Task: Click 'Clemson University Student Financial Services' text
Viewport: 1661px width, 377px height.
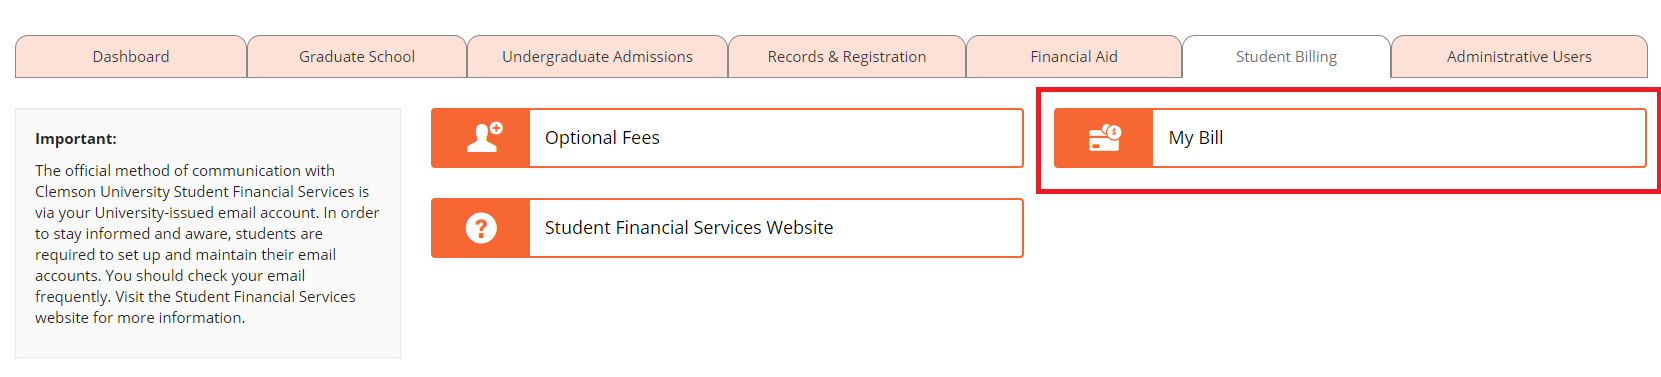Action: [195, 192]
